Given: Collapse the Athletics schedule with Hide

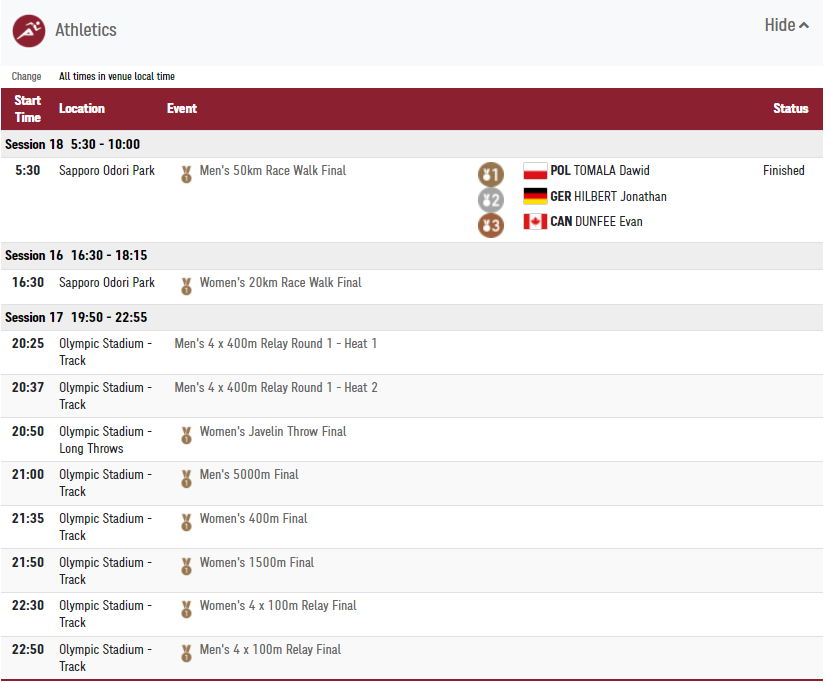Looking at the screenshot, I should coord(786,25).
